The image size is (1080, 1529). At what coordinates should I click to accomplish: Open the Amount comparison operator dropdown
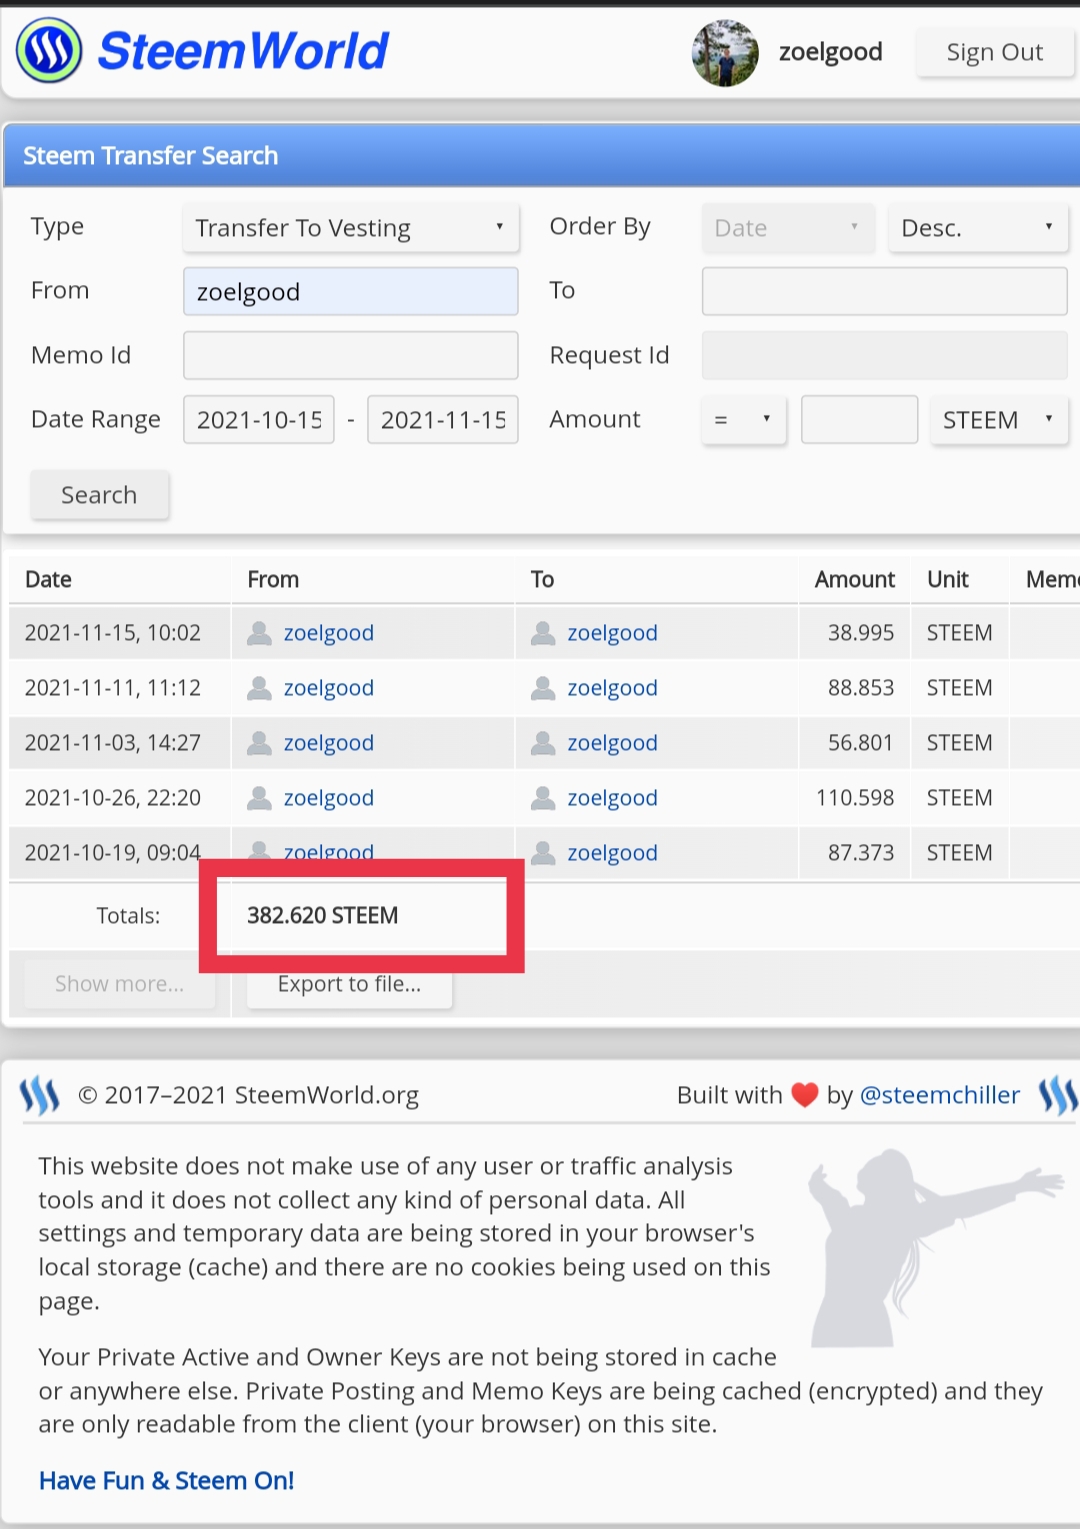tap(744, 419)
